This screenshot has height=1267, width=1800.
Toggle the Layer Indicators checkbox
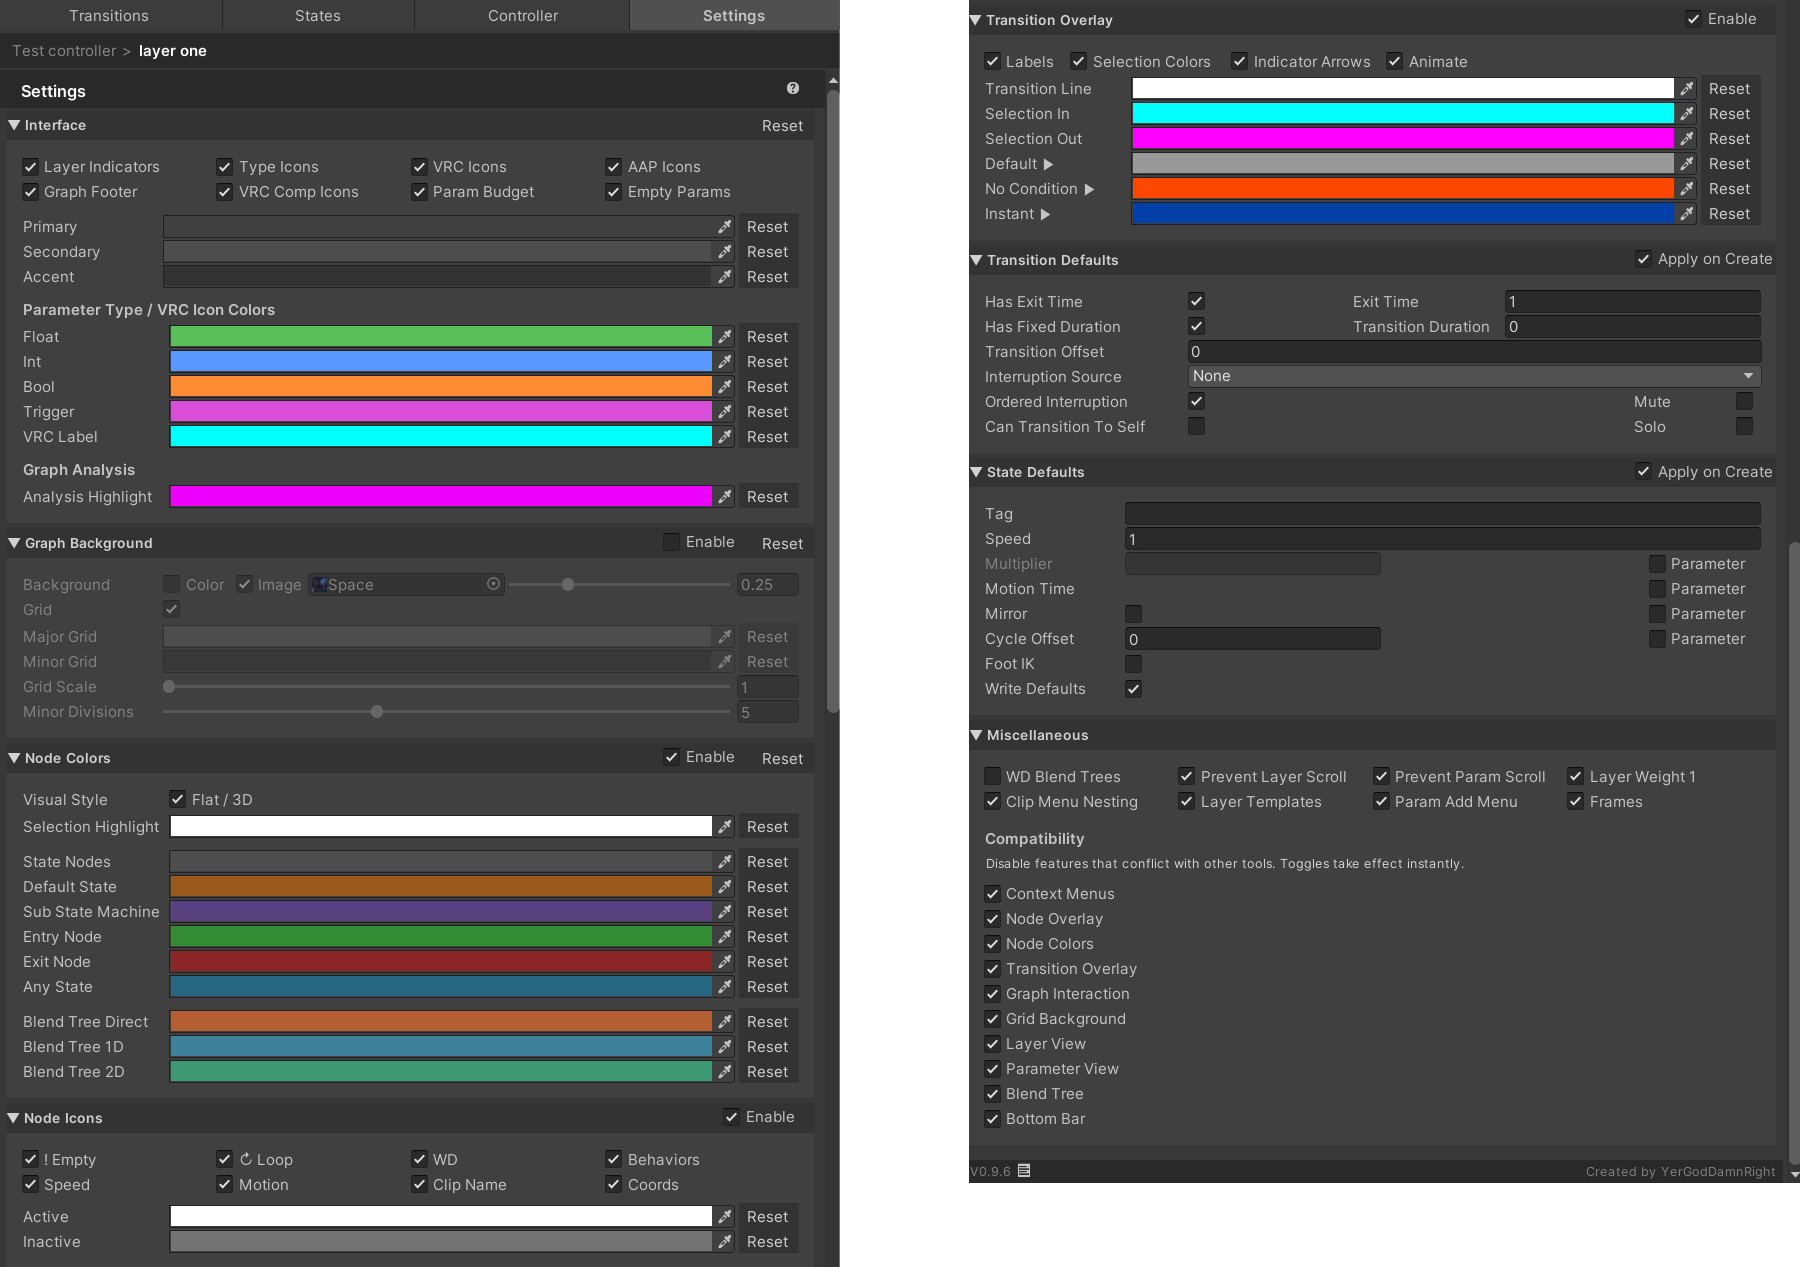[x=31, y=167]
